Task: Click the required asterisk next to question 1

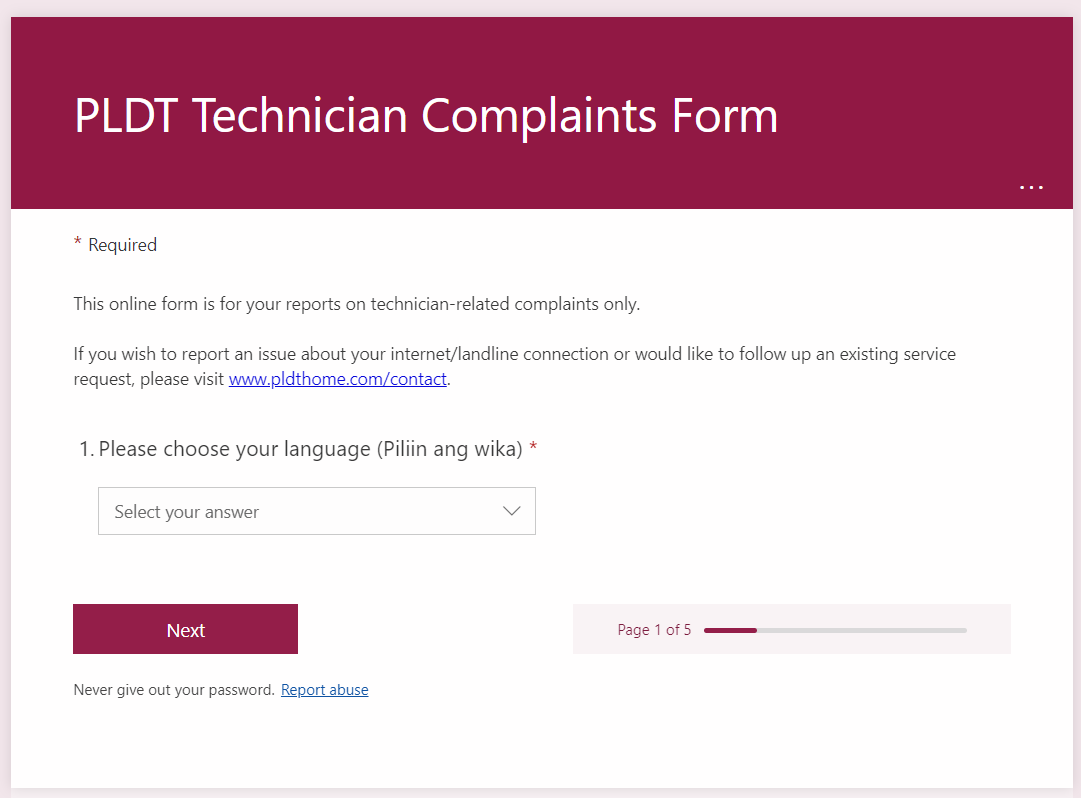Action: pos(533,448)
